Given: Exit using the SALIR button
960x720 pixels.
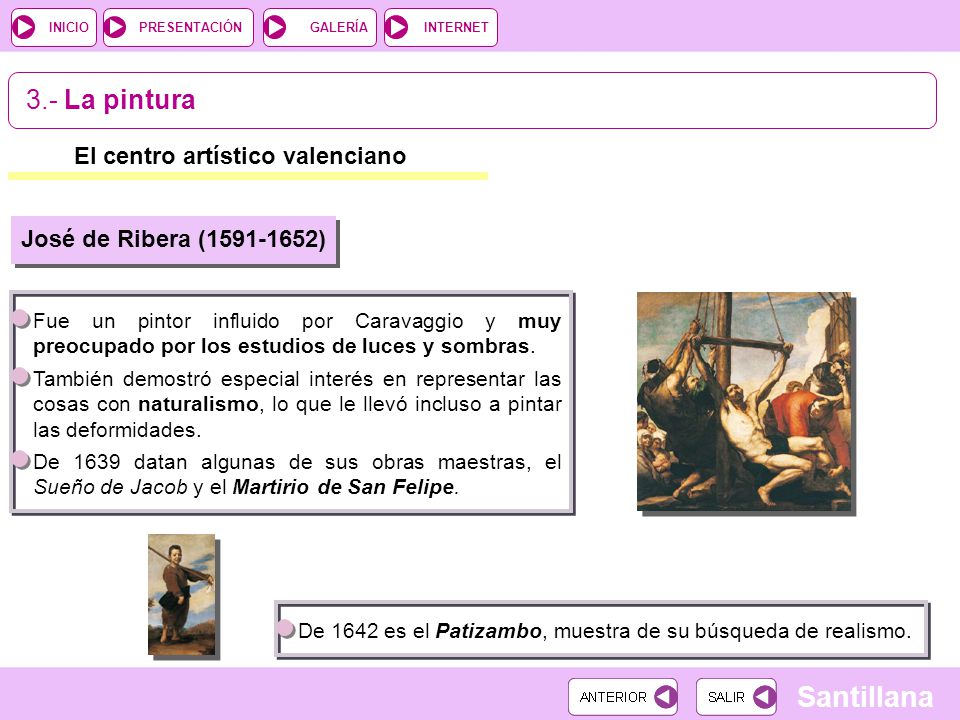Looking at the screenshot, I should click(736, 697).
